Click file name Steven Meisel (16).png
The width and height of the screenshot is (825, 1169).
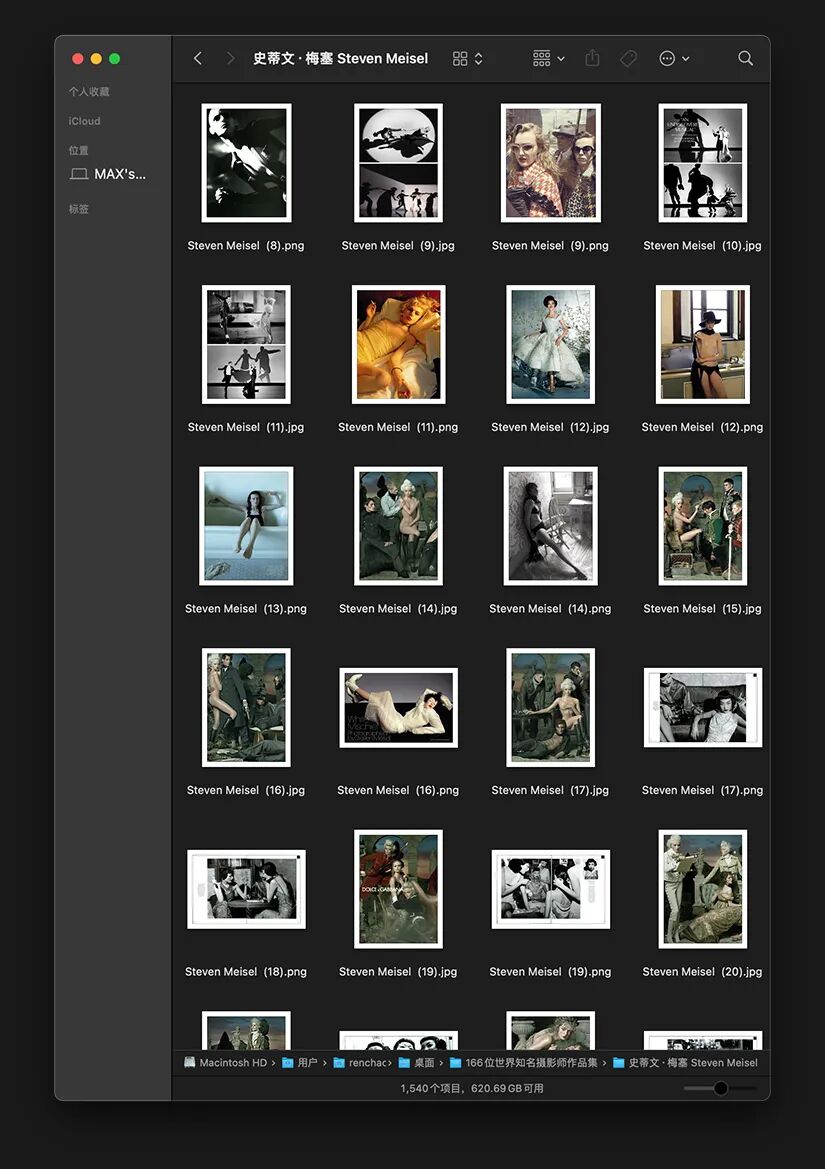coord(398,790)
